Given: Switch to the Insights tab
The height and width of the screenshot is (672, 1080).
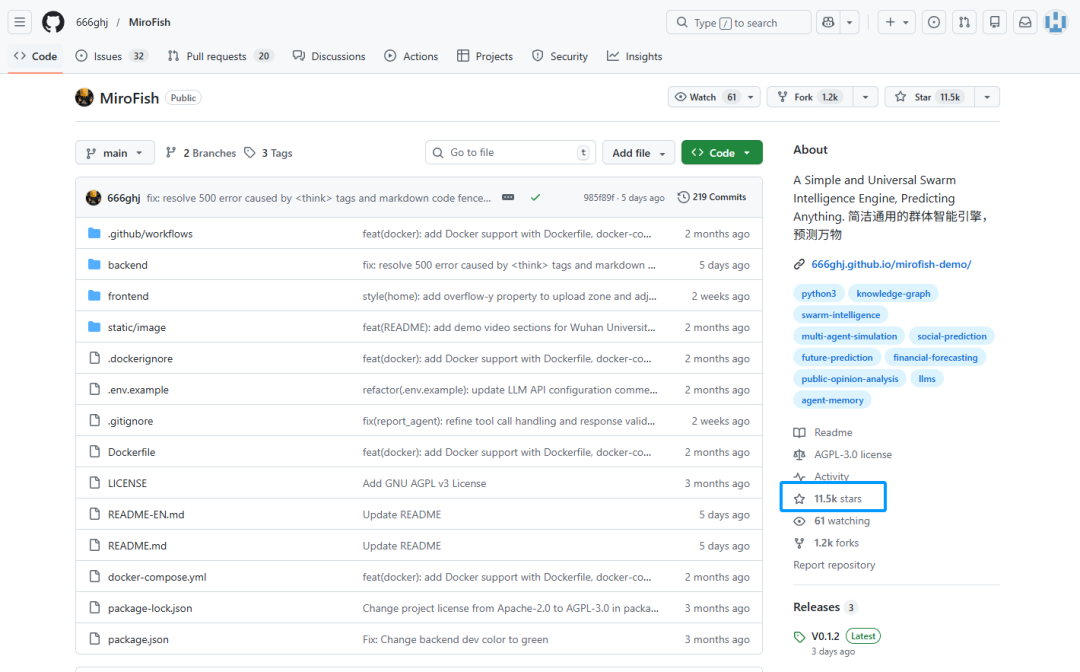Looking at the screenshot, I should (x=634, y=57).
